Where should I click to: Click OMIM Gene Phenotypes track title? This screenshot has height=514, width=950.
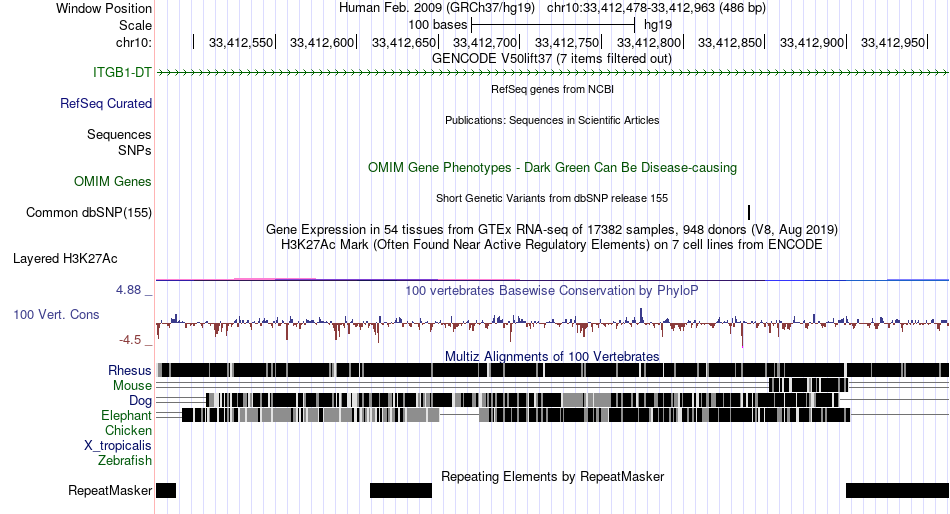coord(553,167)
